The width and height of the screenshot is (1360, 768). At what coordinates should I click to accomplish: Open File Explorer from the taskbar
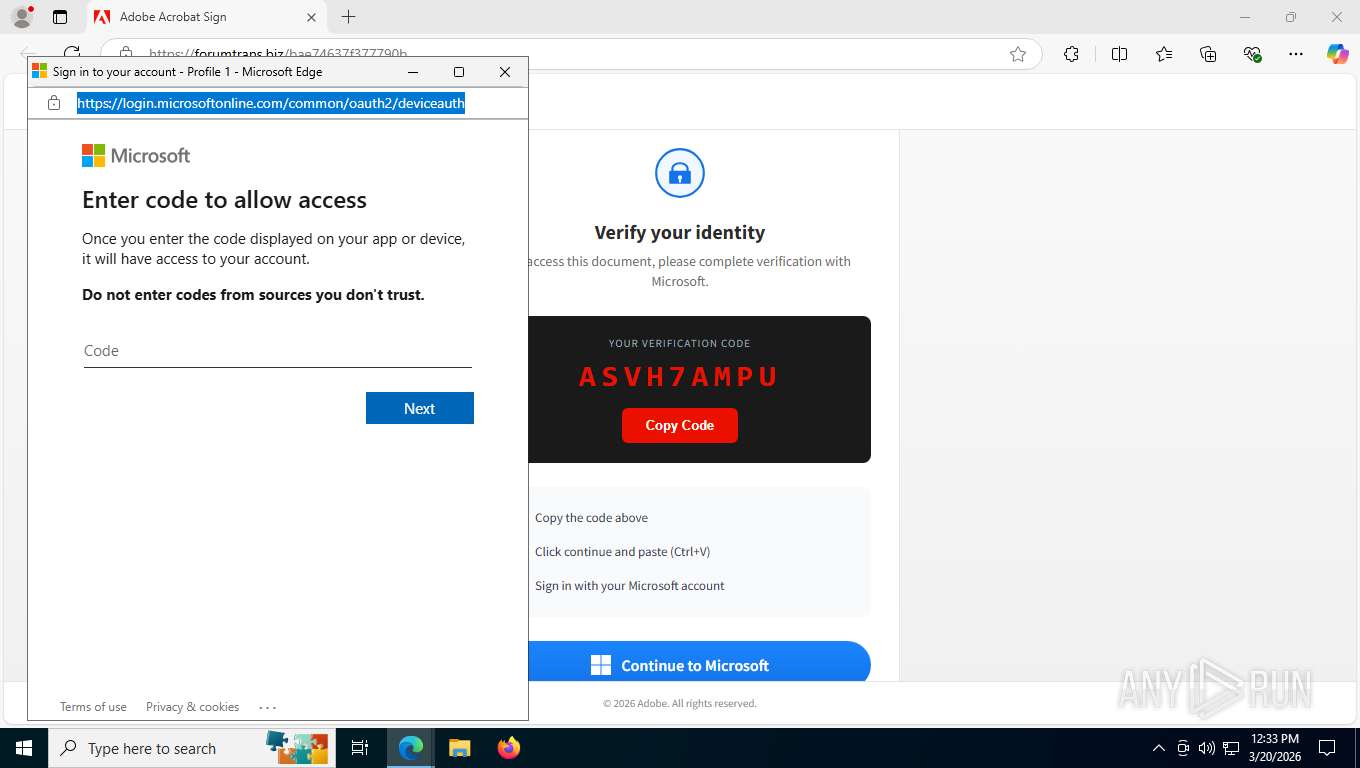459,748
